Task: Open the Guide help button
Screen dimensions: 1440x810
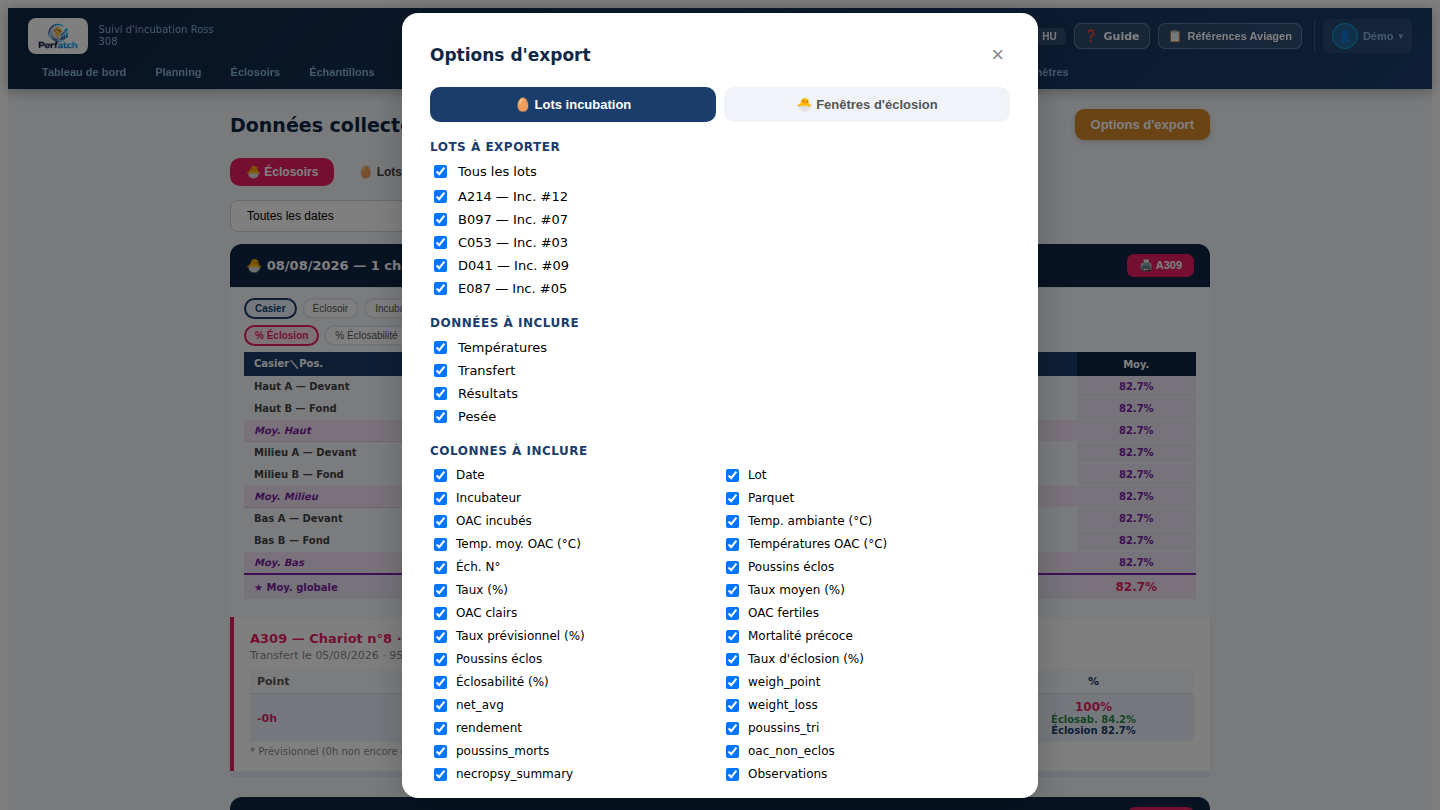Action: click(x=1111, y=36)
